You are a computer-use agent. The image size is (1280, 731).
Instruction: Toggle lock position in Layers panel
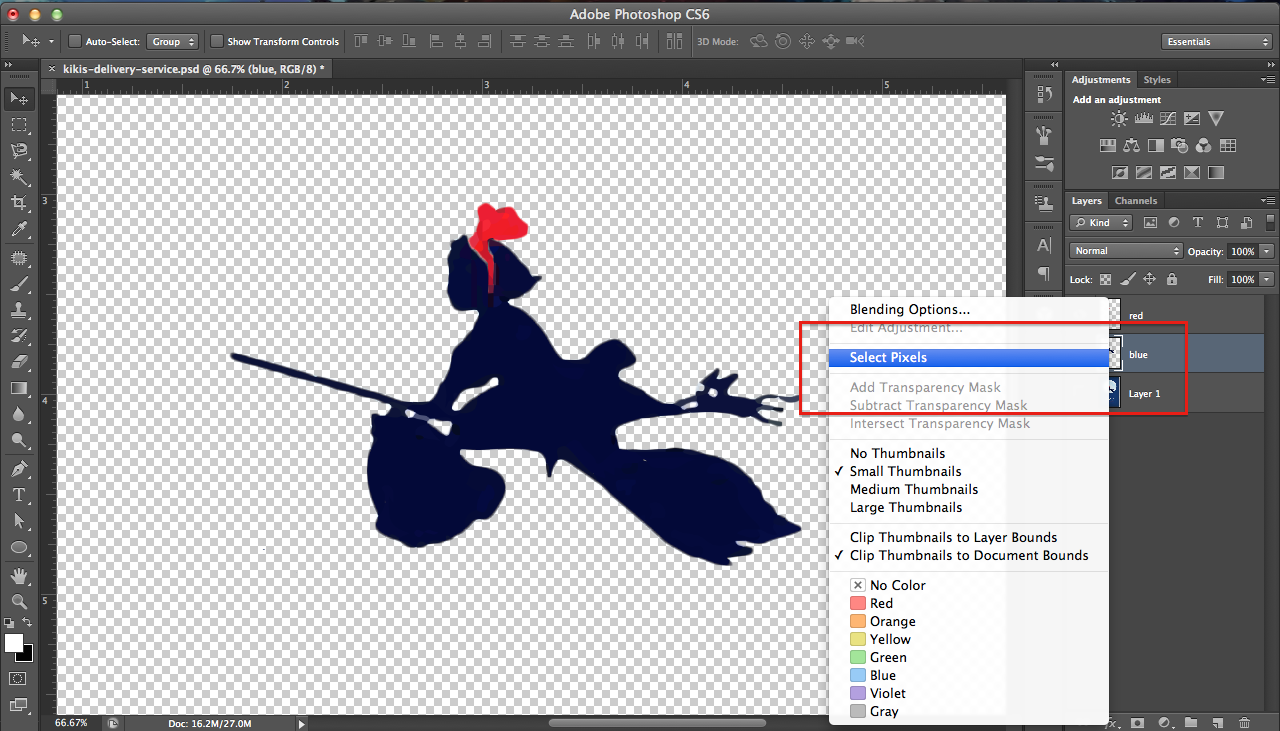pyautogui.click(x=1150, y=280)
